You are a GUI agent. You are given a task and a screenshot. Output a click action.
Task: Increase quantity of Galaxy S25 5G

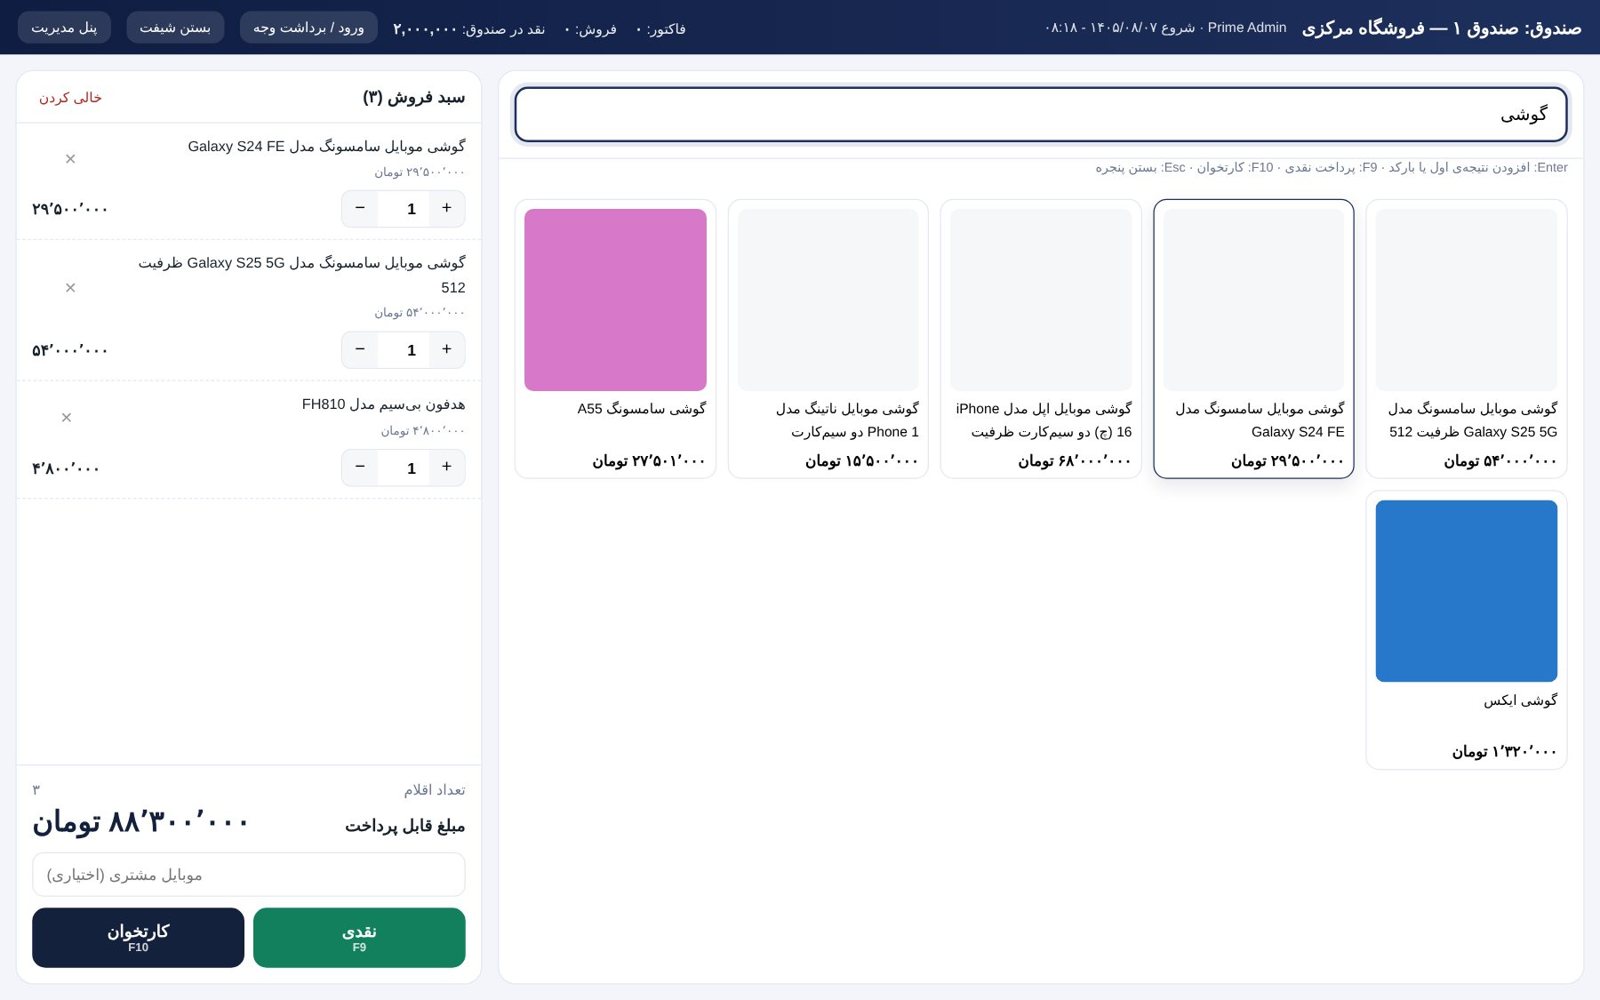[x=447, y=349]
